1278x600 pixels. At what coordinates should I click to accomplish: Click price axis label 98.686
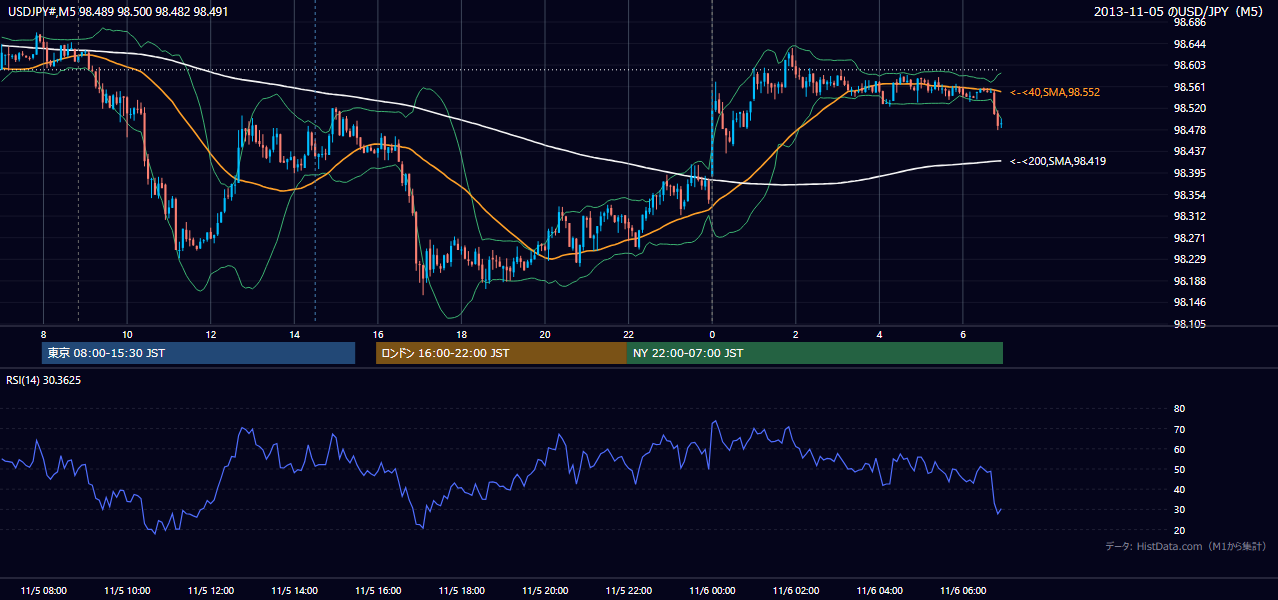click(x=1189, y=21)
